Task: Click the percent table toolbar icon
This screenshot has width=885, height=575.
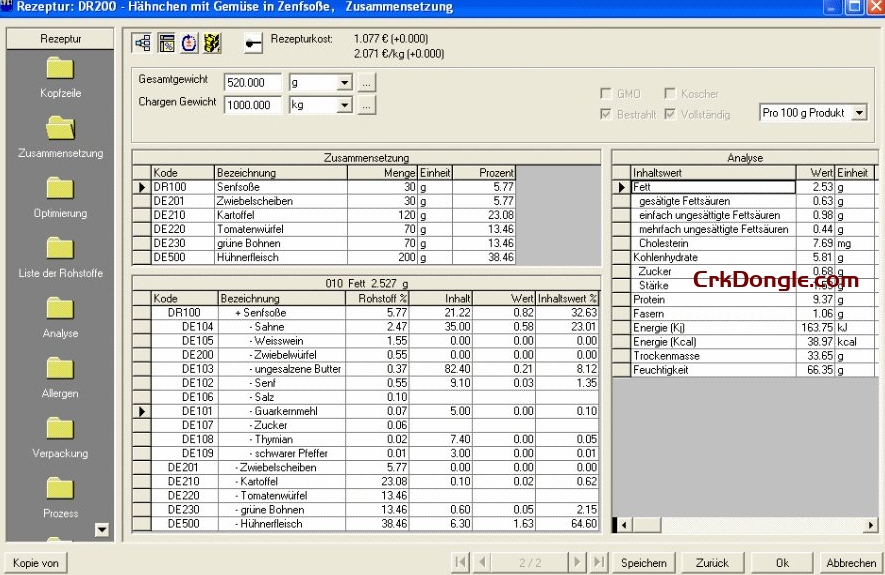Action: 166,43
